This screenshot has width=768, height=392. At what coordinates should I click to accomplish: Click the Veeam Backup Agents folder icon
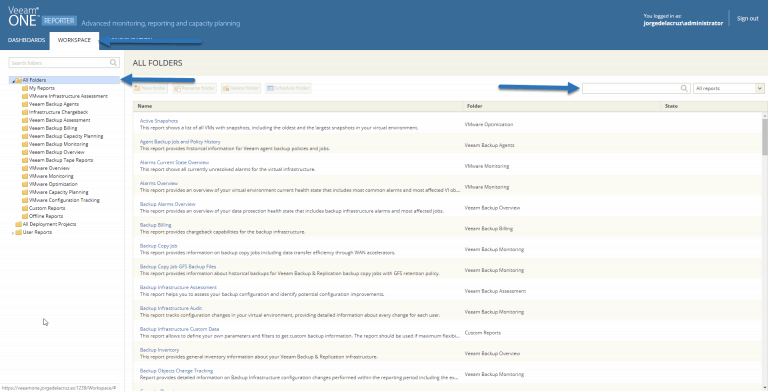point(24,104)
